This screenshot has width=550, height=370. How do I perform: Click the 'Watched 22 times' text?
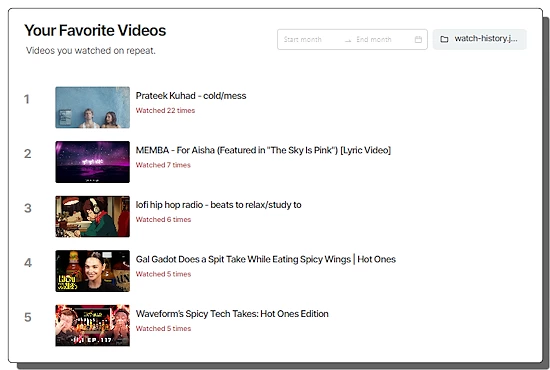pyautogui.click(x=165, y=110)
